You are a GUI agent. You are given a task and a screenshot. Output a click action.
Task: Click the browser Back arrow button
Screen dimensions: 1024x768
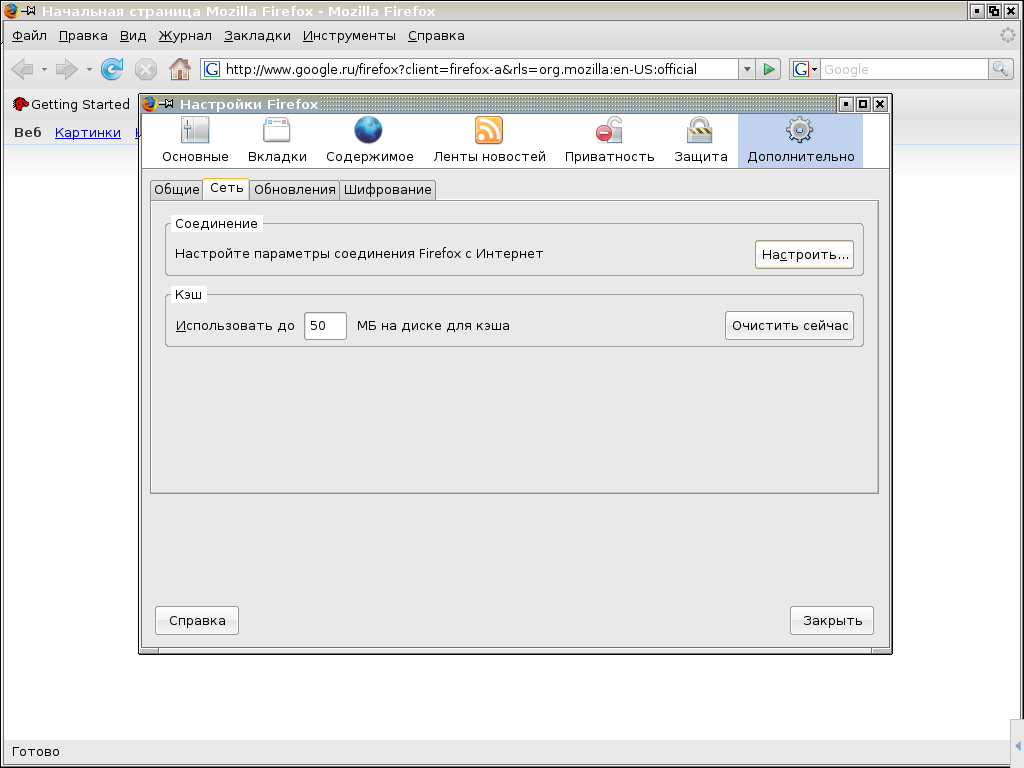(x=22, y=69)
